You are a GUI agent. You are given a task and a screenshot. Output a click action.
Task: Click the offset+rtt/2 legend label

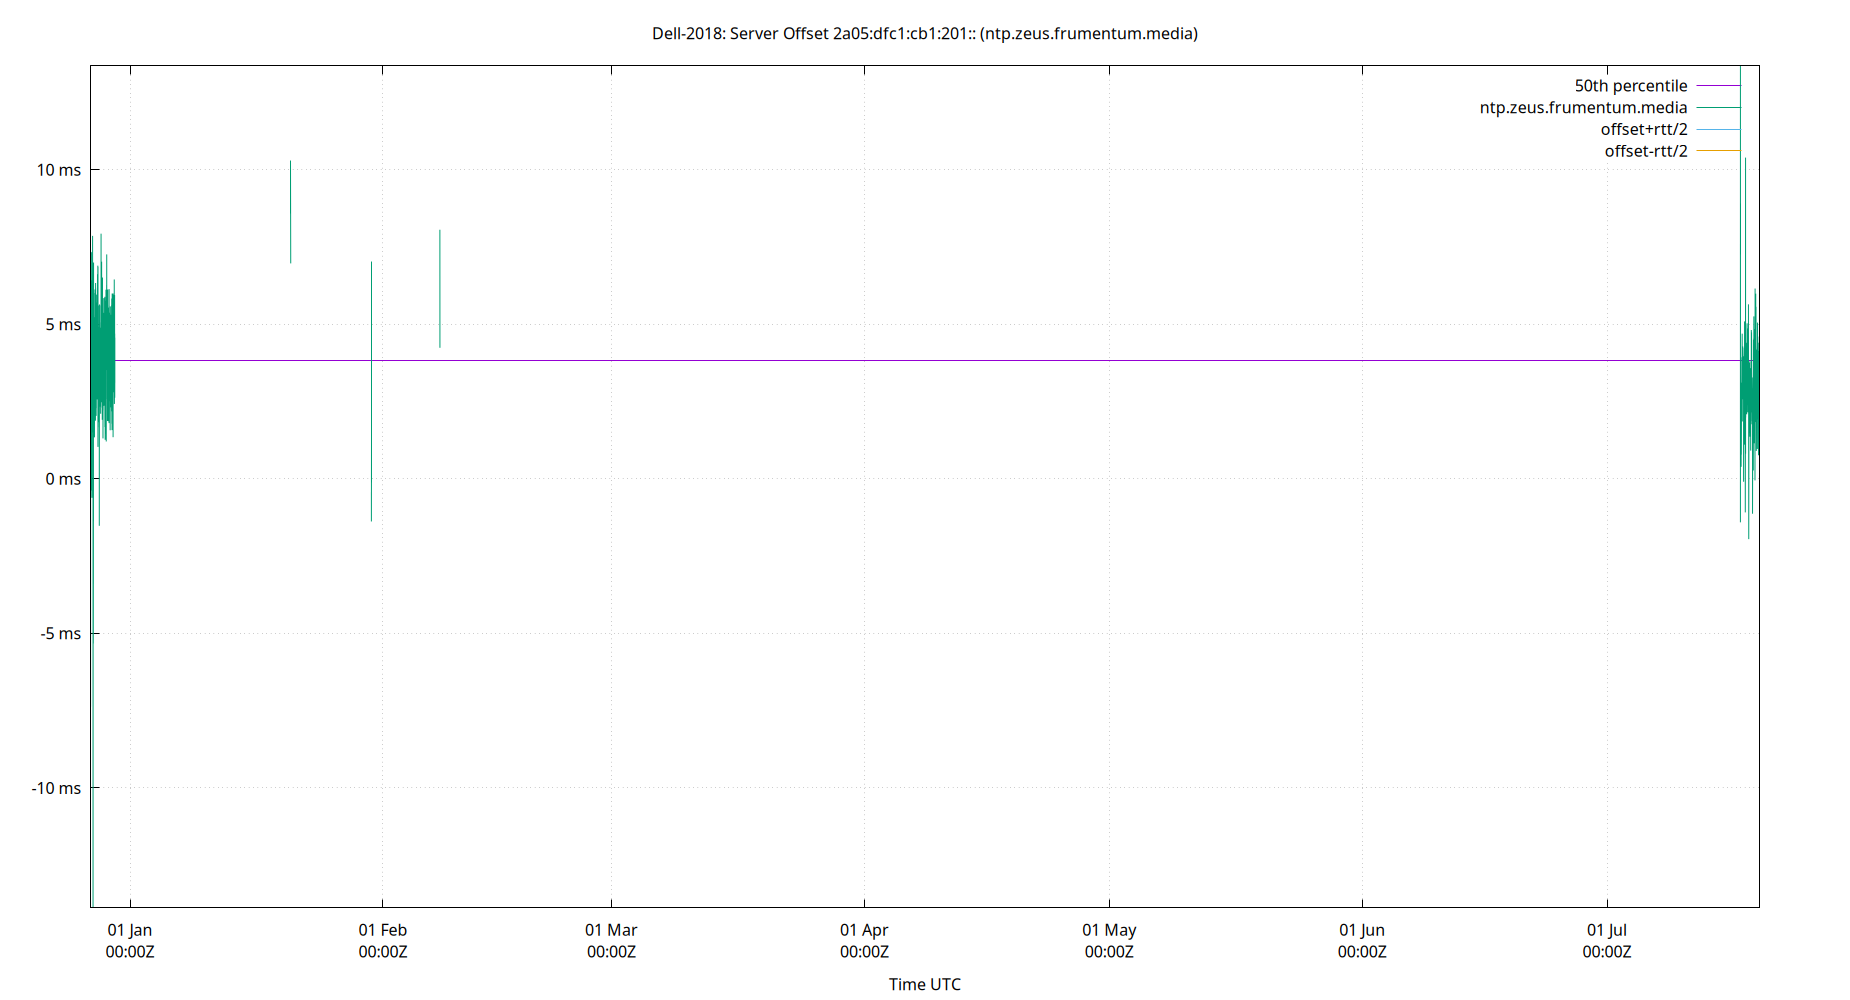tap(1645, 128)
